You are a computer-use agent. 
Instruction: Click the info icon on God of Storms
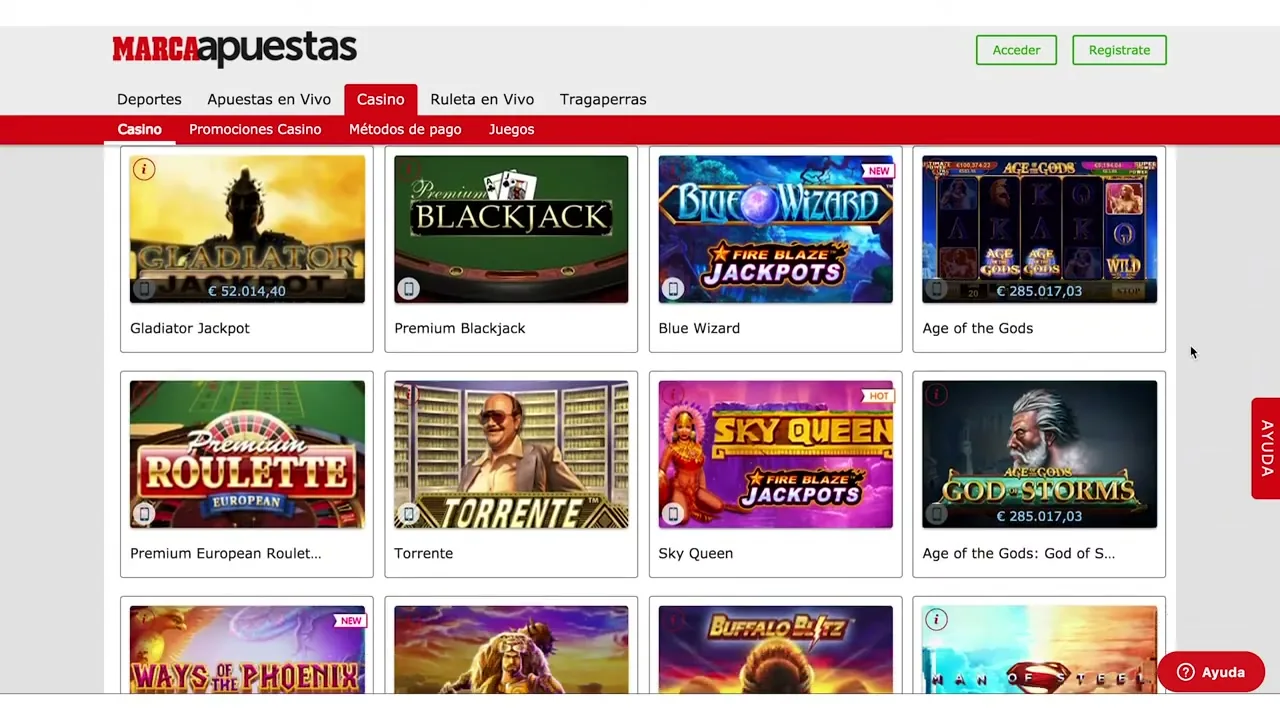[936, 395]
